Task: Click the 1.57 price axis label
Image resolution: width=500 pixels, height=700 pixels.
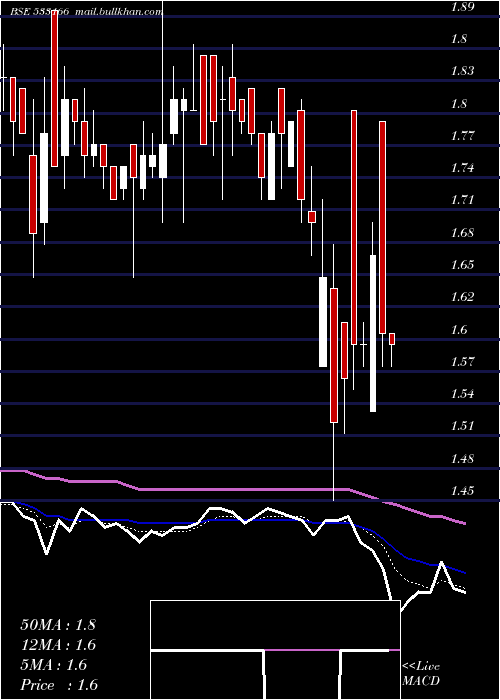Action: pyautogui.click(x=462, y=361)
